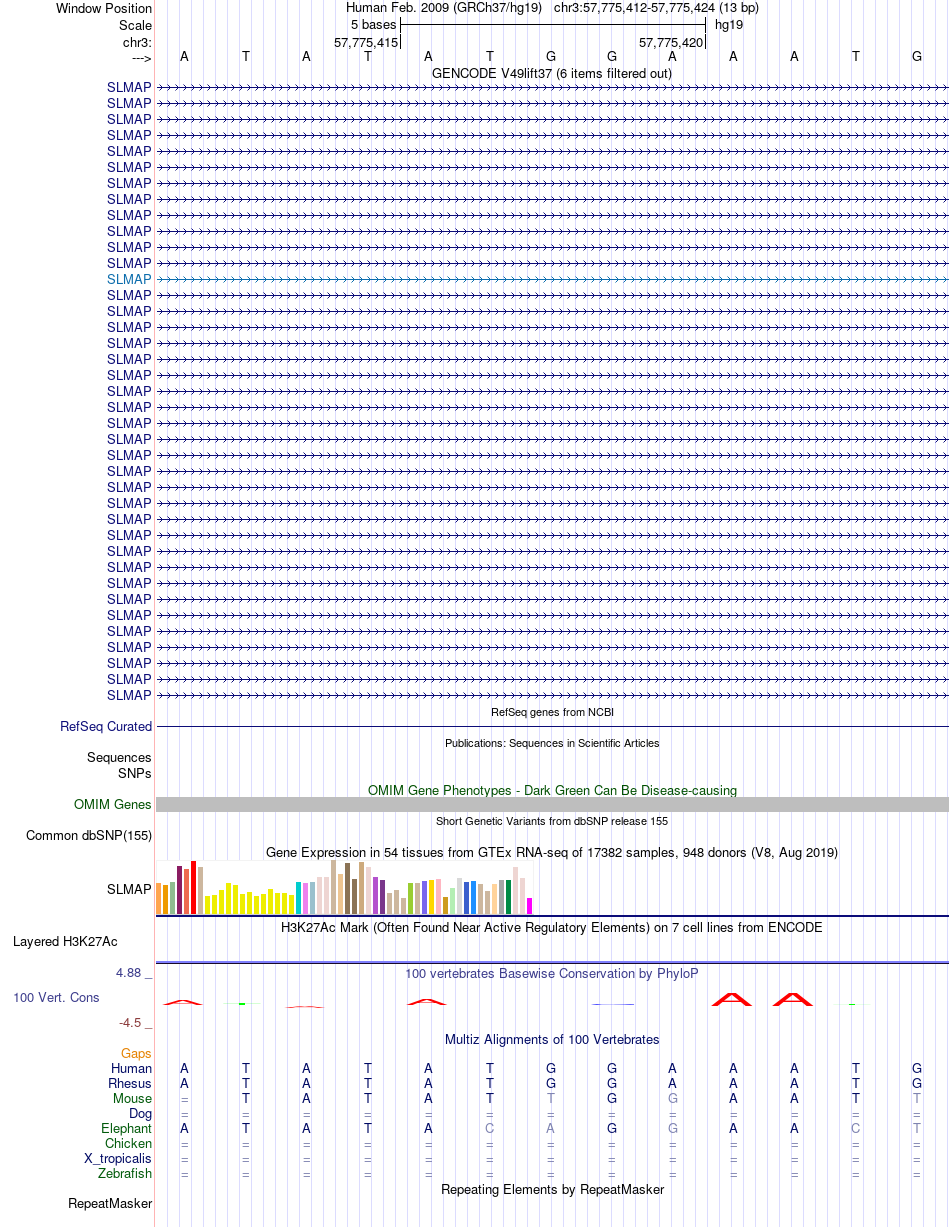The height and width of the screenshot is (1227, 950).
Task: Click the RefSeq Curated track label
Action: (x=106, y=726)
